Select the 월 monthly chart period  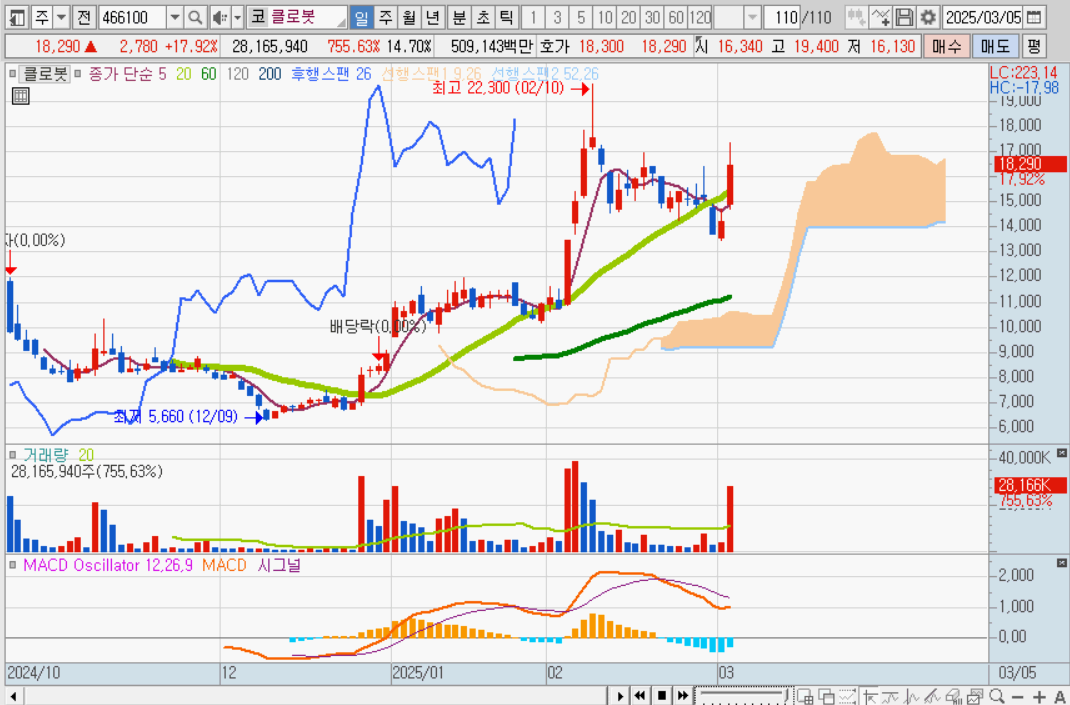click(x=409, y=17)
